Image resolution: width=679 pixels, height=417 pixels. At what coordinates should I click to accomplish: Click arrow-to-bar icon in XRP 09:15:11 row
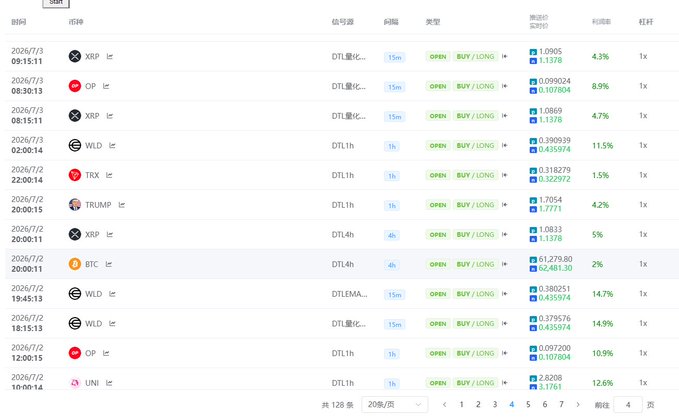pyautogui.click(x=504, y=56)
